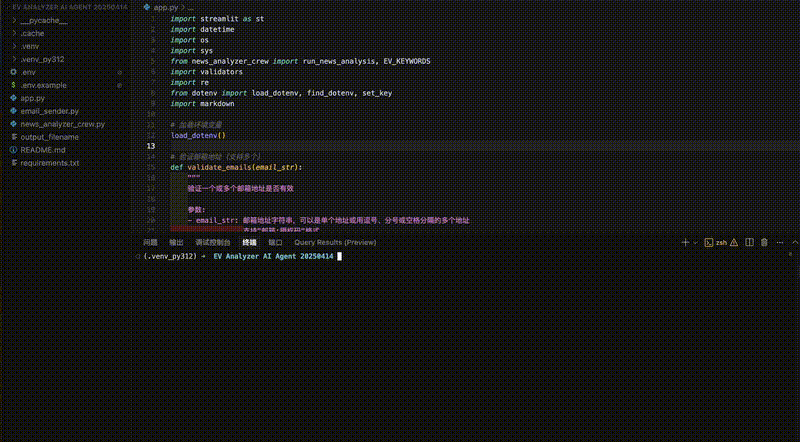Open the 端口 panel tab
Screen dimensions: 800x442
point(275,242)
